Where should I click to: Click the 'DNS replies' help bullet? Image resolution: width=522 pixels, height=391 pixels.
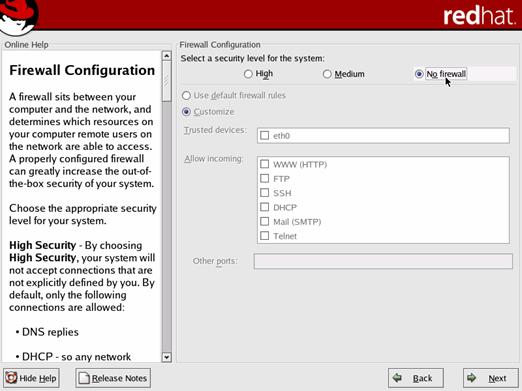coord(50,332)
